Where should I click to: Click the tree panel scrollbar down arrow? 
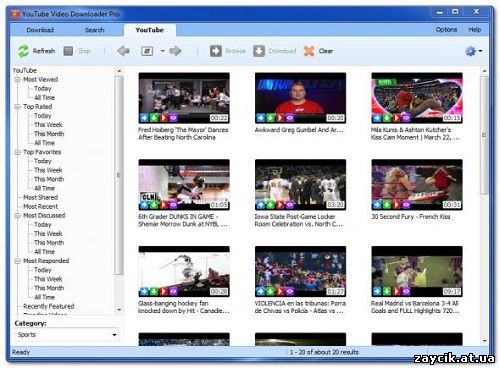[x=119, y=310]
